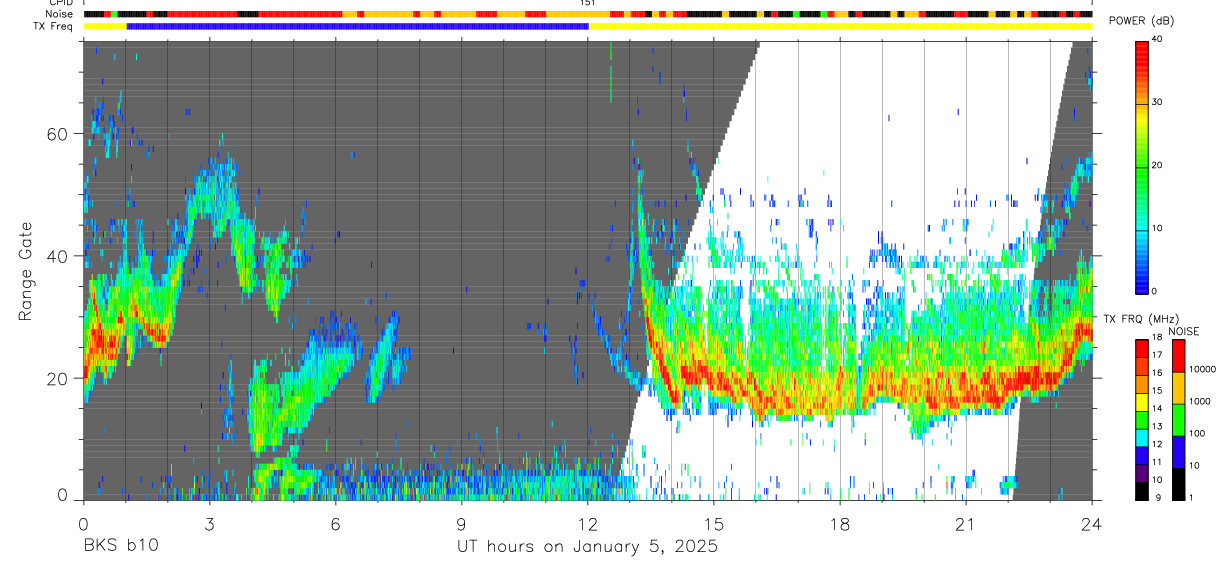Select the 'UT hours on January 5, 2025' axis title
1228x567 pixels.
[x=587, y=547]
